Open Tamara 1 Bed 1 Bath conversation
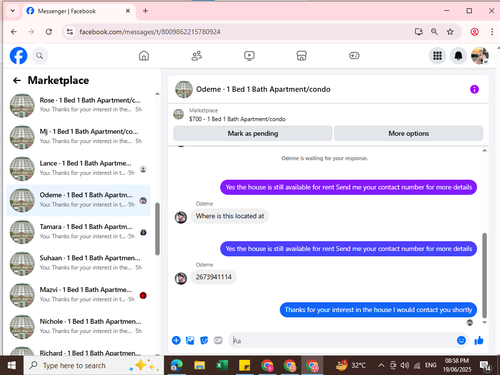This screenshot has width=500, height=375. click(79, 232)
